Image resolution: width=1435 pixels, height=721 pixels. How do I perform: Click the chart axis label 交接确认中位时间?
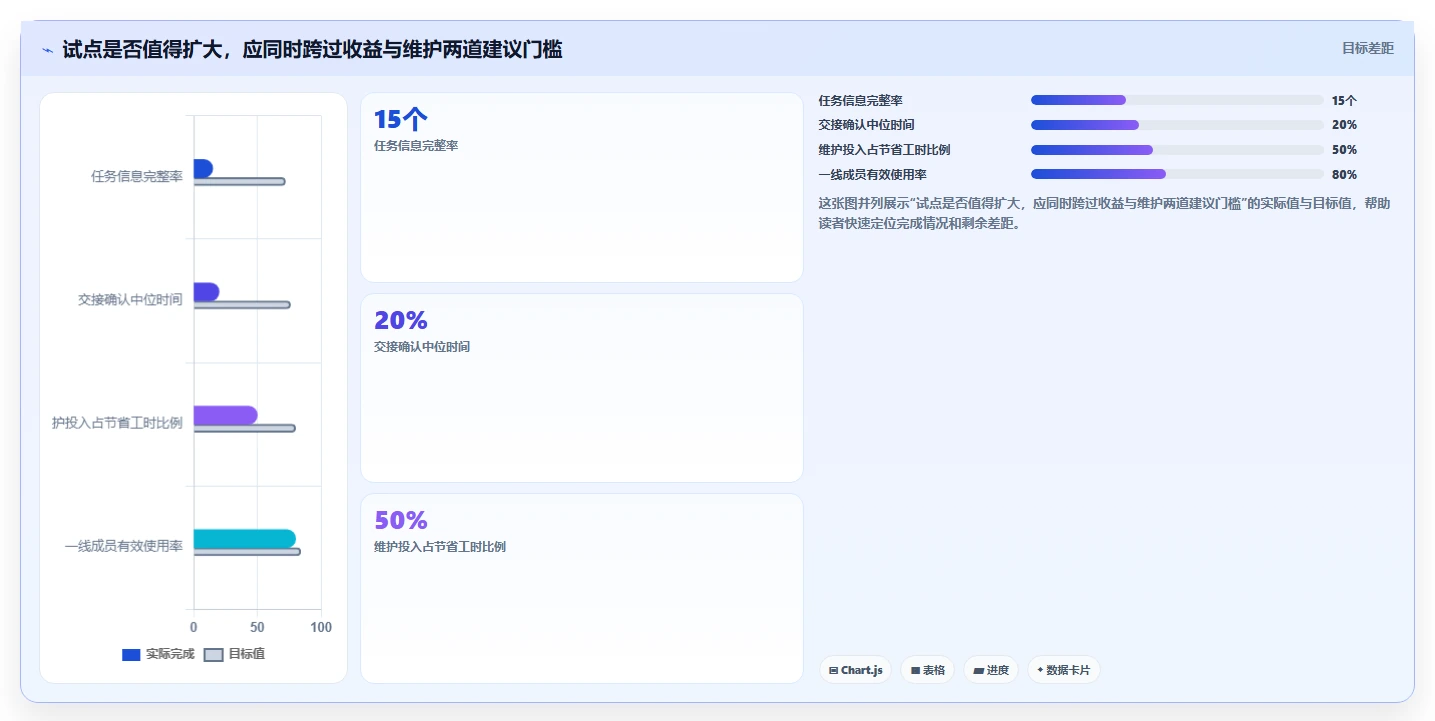(130, 299)
